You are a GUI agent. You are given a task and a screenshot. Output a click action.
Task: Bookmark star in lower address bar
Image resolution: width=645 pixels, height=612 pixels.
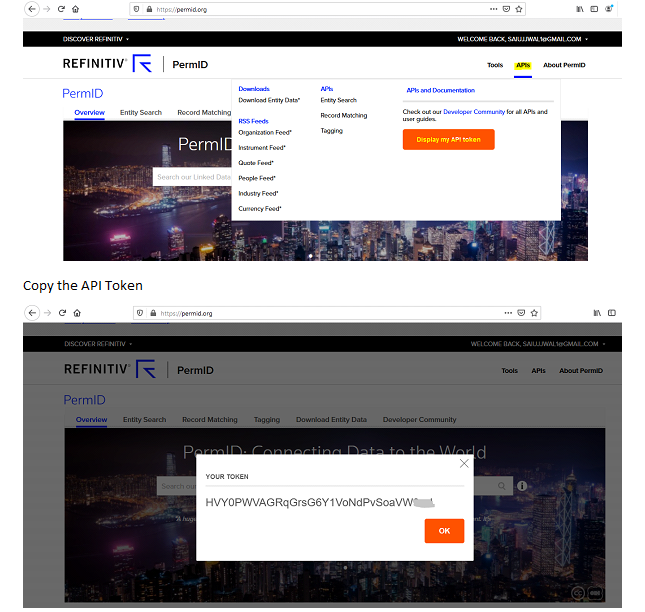pos(534,313)
